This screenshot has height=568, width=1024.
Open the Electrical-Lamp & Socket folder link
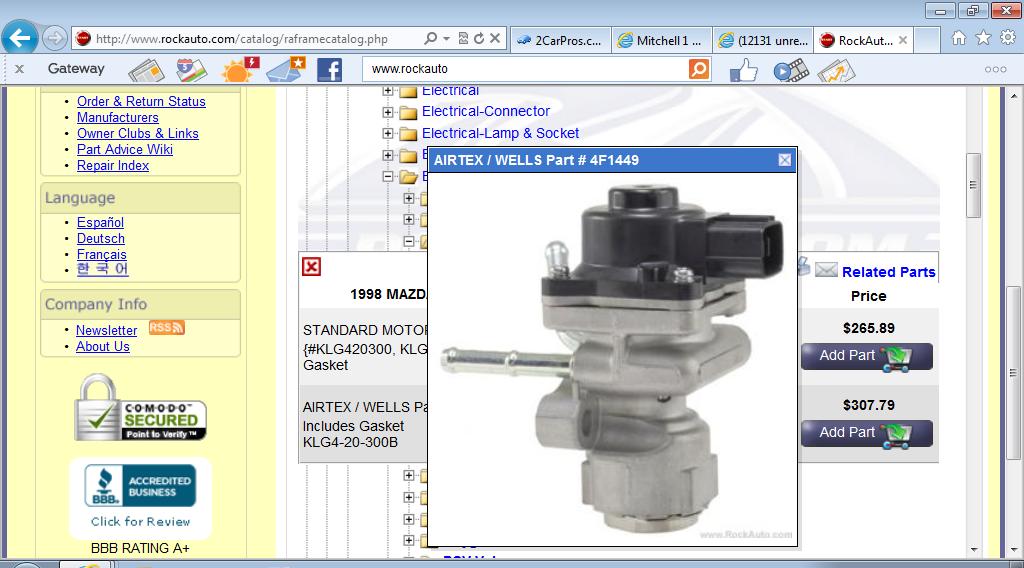tap(500, 133)
